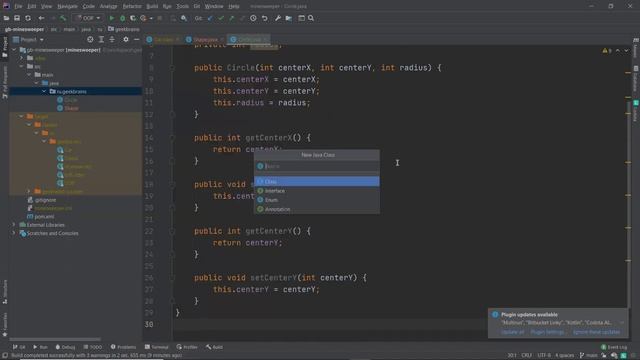Click the Rollback undo icon
Viewport: 640px width, 360px height.
[x=264, y=18]
